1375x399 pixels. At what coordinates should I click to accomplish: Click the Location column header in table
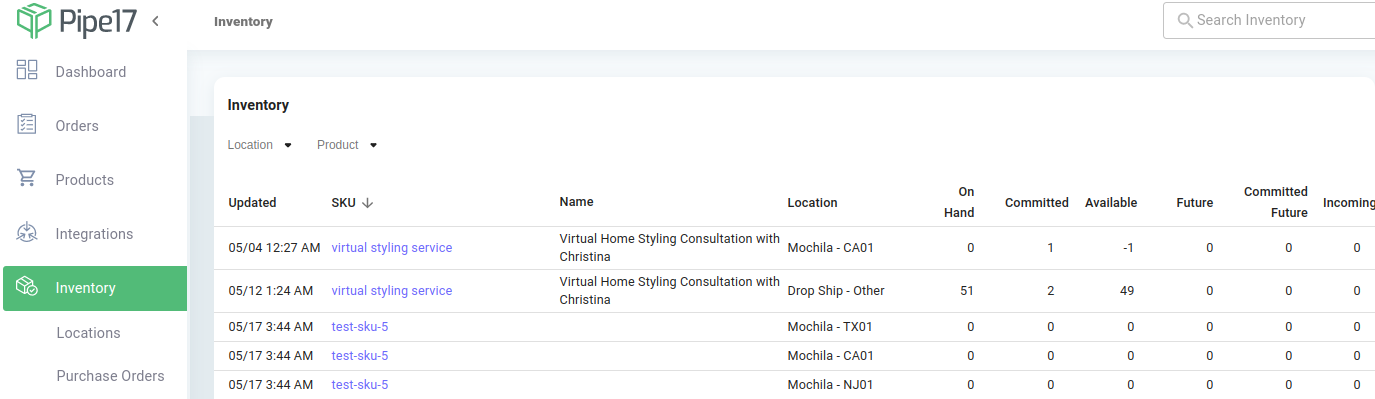click(x=812, y=203)
